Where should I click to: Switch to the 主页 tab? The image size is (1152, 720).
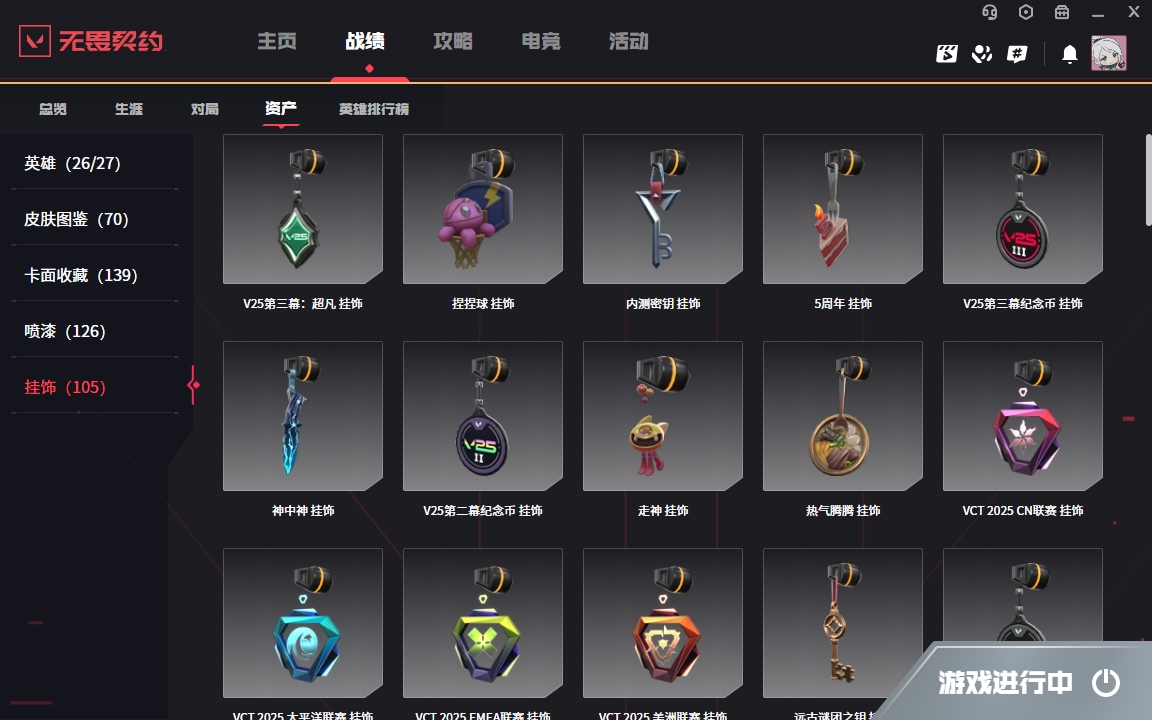pos(277,41)
